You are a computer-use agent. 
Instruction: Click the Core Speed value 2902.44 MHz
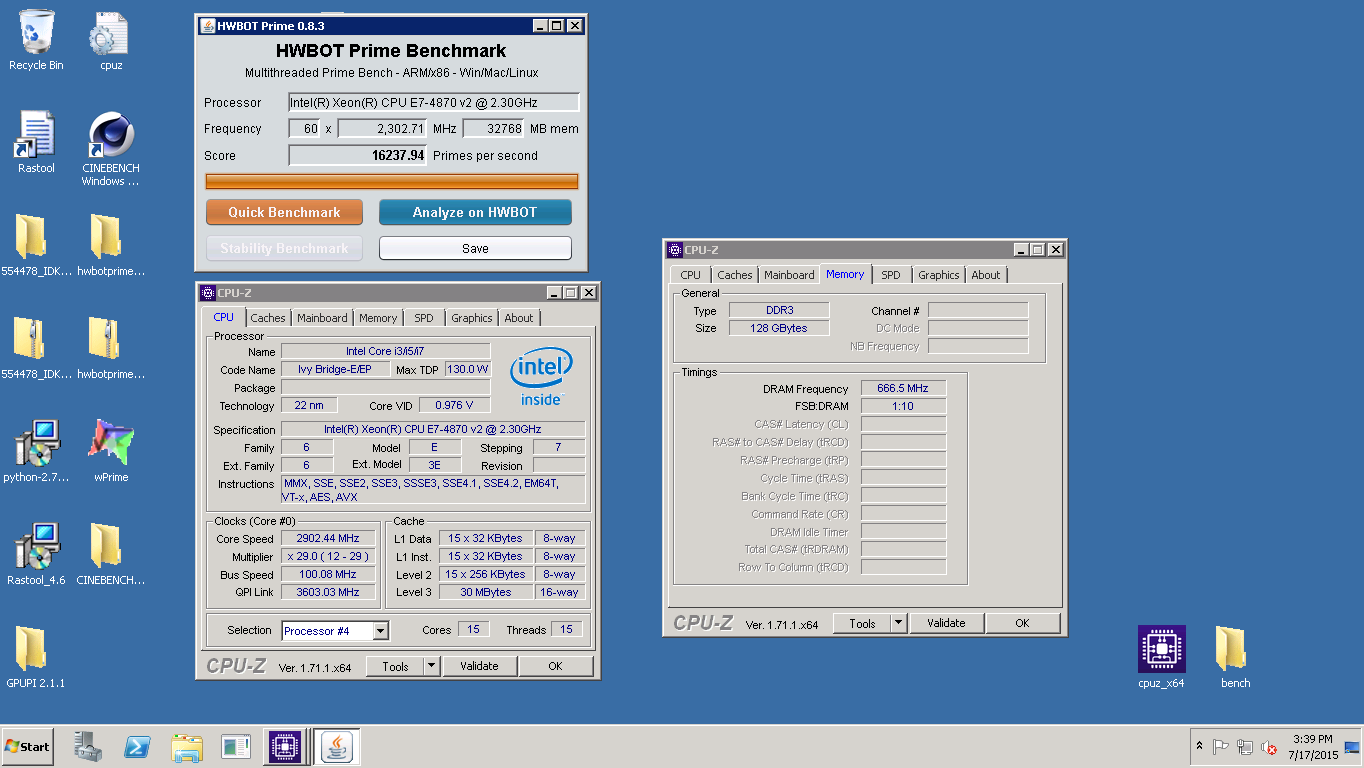click(x=328, y=538)
